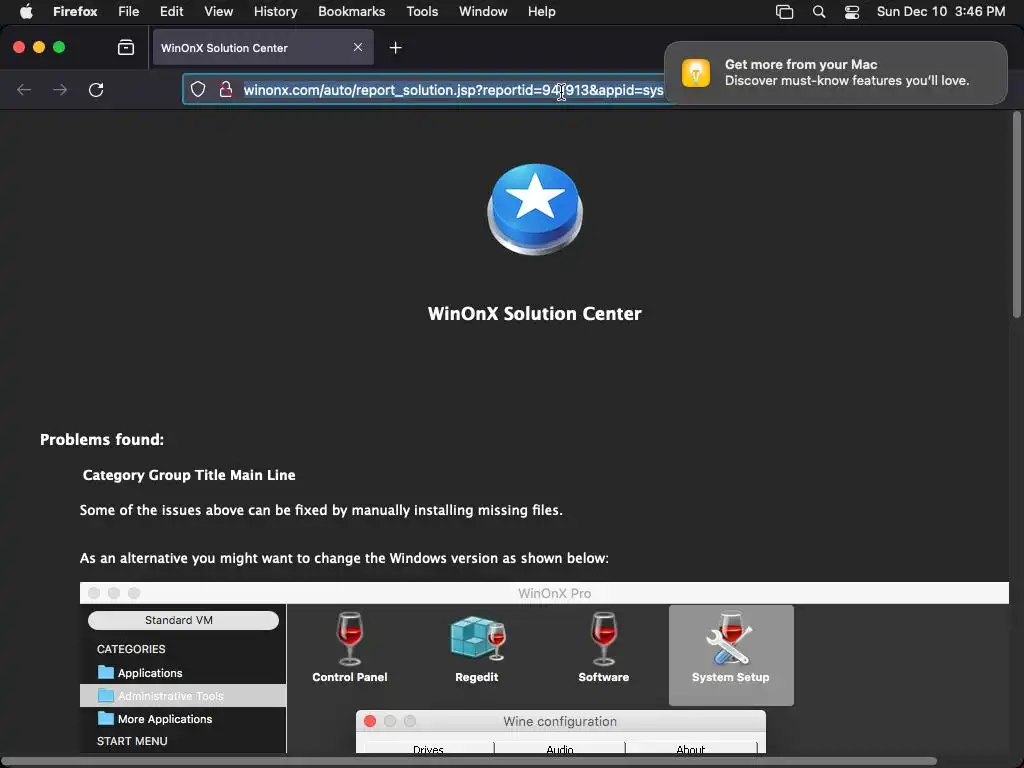Open the Edit menu
Viewport: 1024px width, 768px height.
(171, 11)
